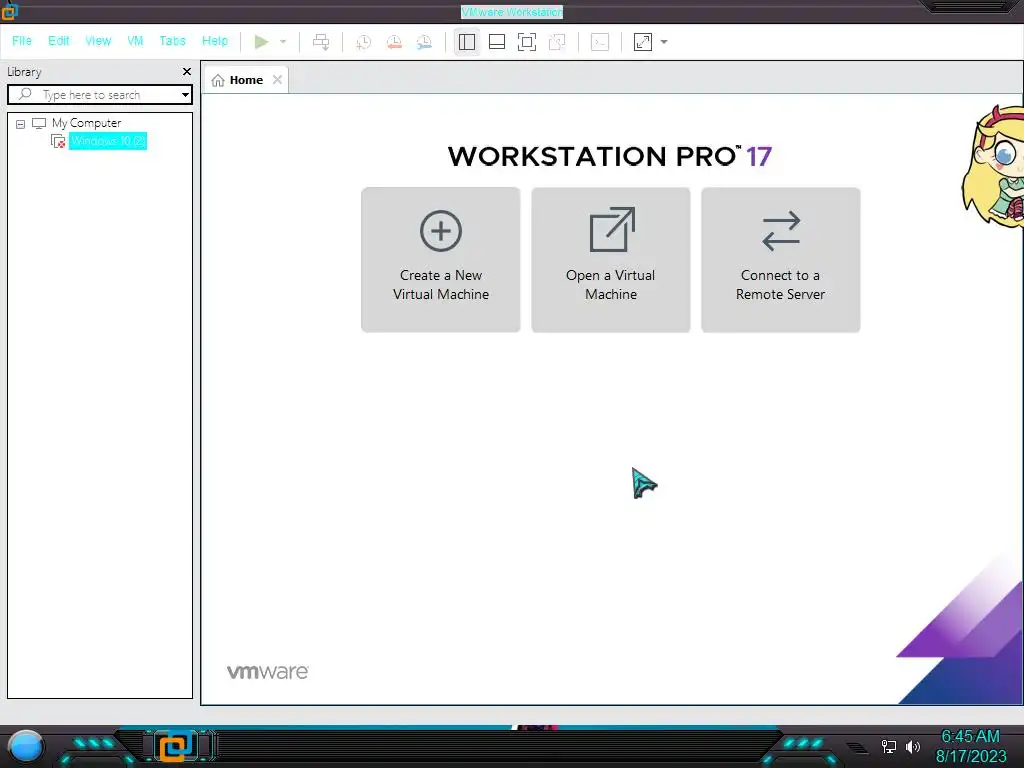Click Open a Virtual Machine
Image resolution: width=1024 pixels, height=768 pixels.
[611, 260]
